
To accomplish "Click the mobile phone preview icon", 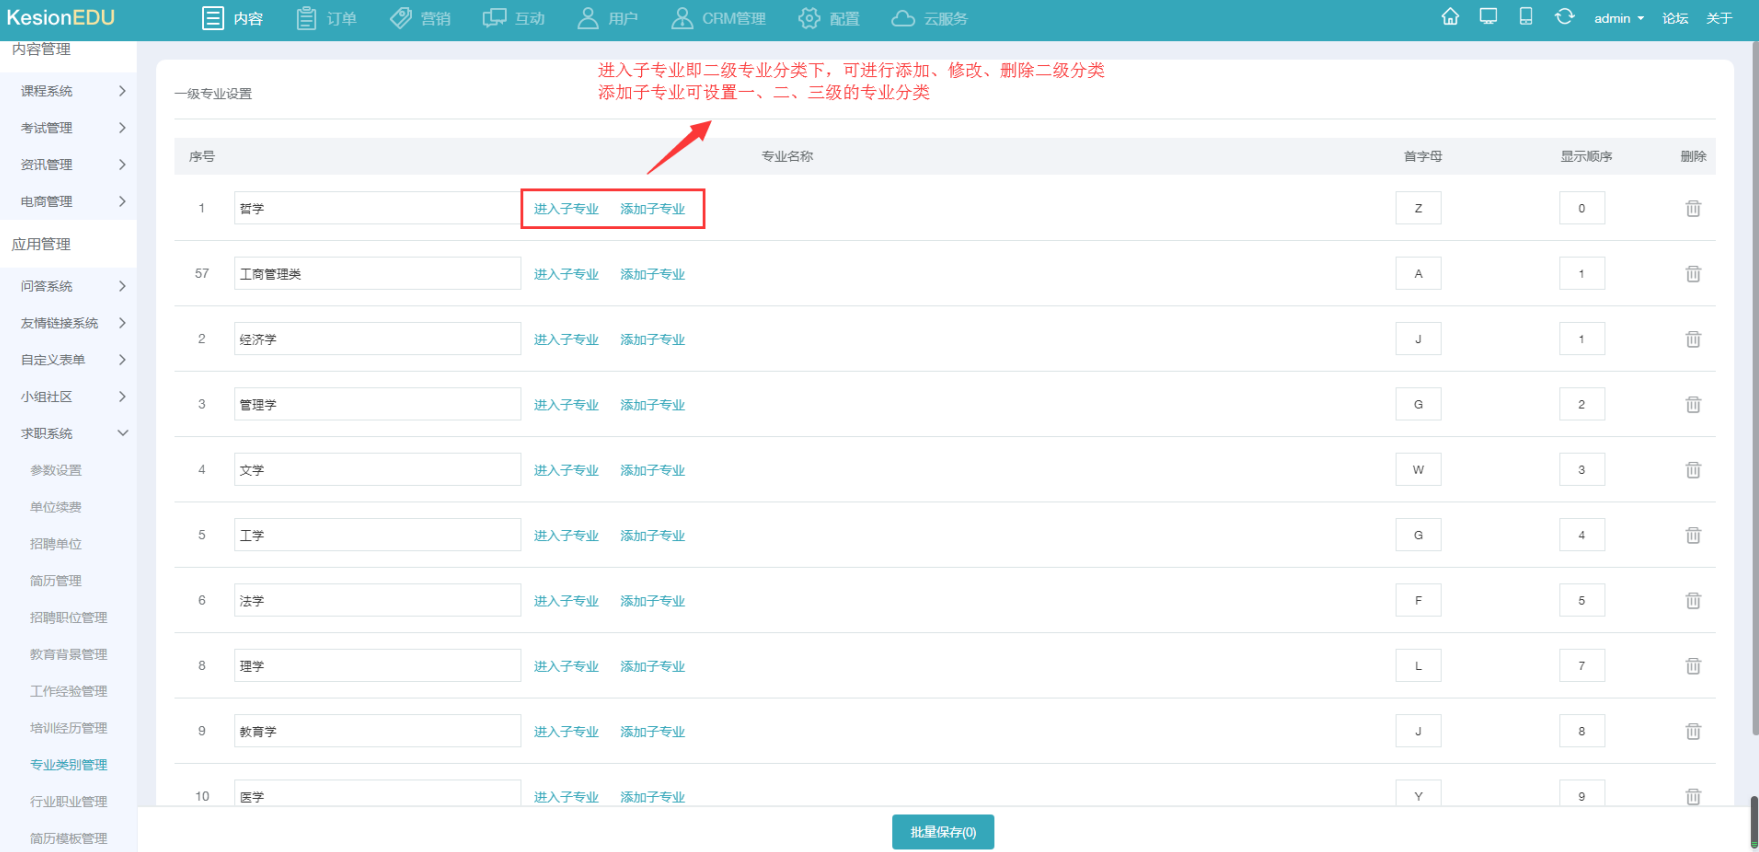I will (x=1526, y=17).
